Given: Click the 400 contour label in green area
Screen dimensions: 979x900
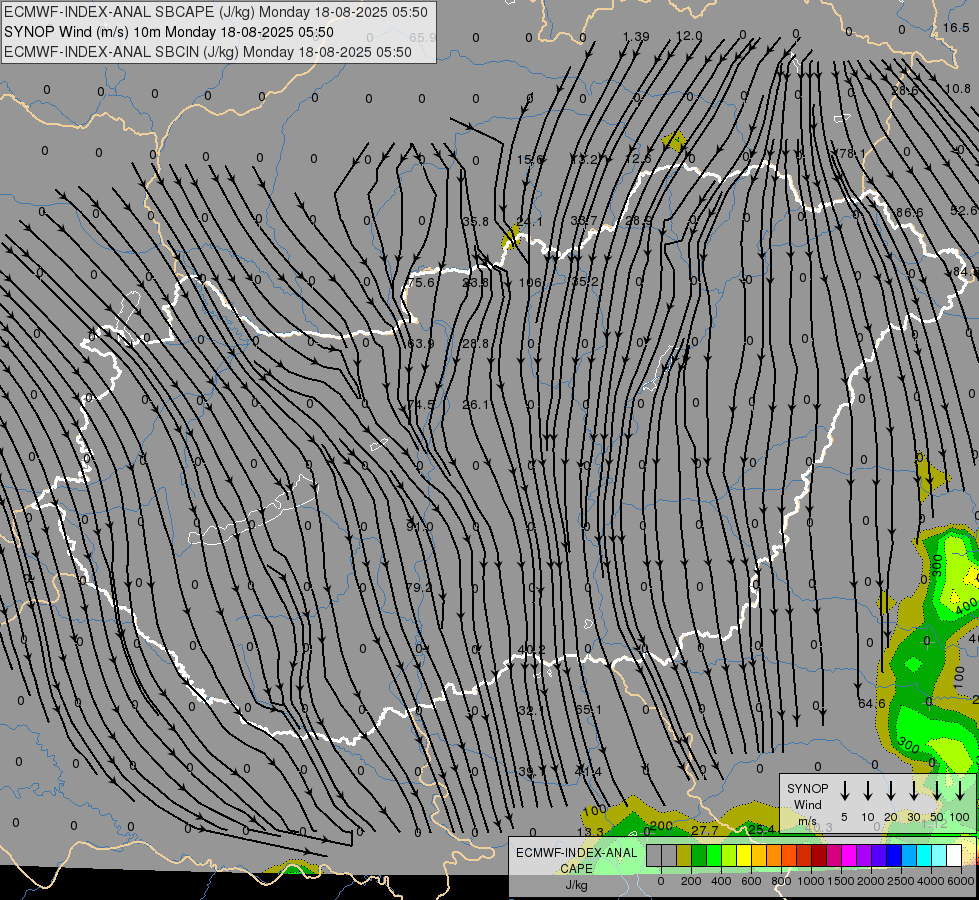Looking at the screenshot, I should point(966,606).
